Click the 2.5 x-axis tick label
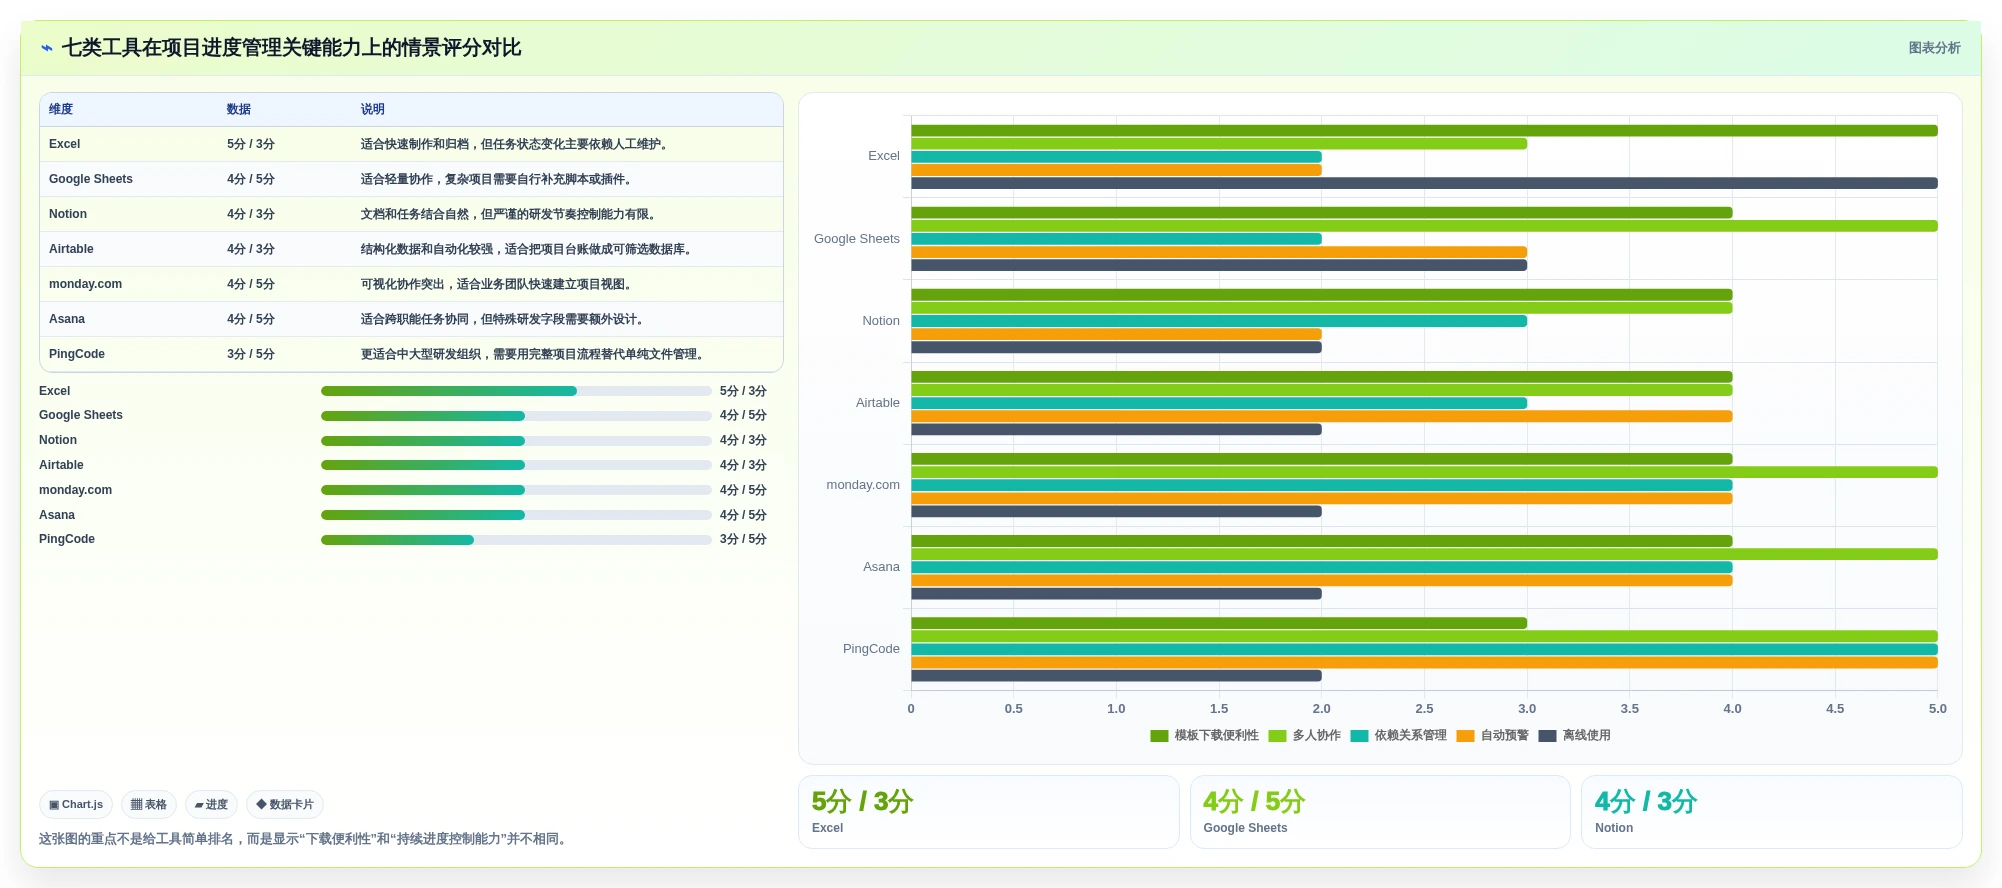Screen dimensions: 2002x888 click(1424, 709)
